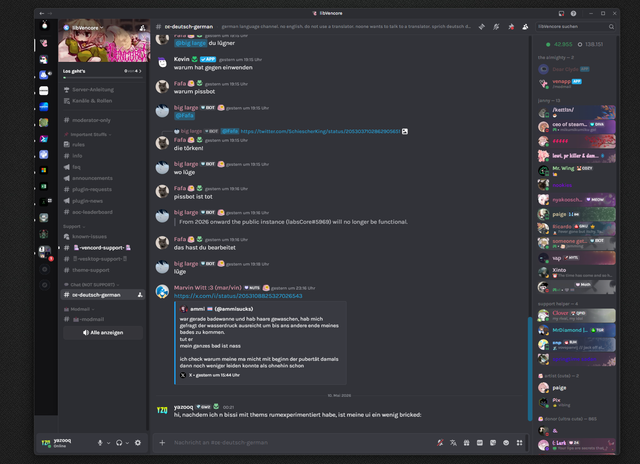Image resolution: width=640 pixels, height=464 pixels.
Task: Click member Clover in support helper list
Action: [576, 315]
